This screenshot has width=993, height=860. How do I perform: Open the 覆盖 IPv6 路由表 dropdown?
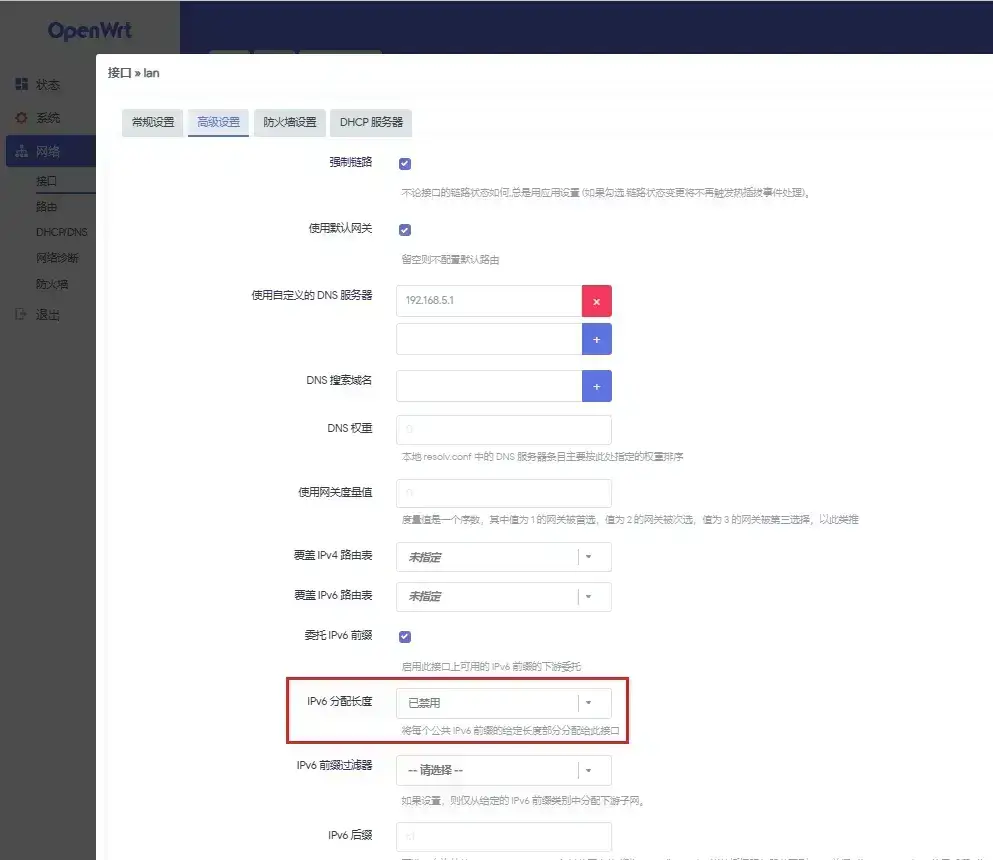503,596
